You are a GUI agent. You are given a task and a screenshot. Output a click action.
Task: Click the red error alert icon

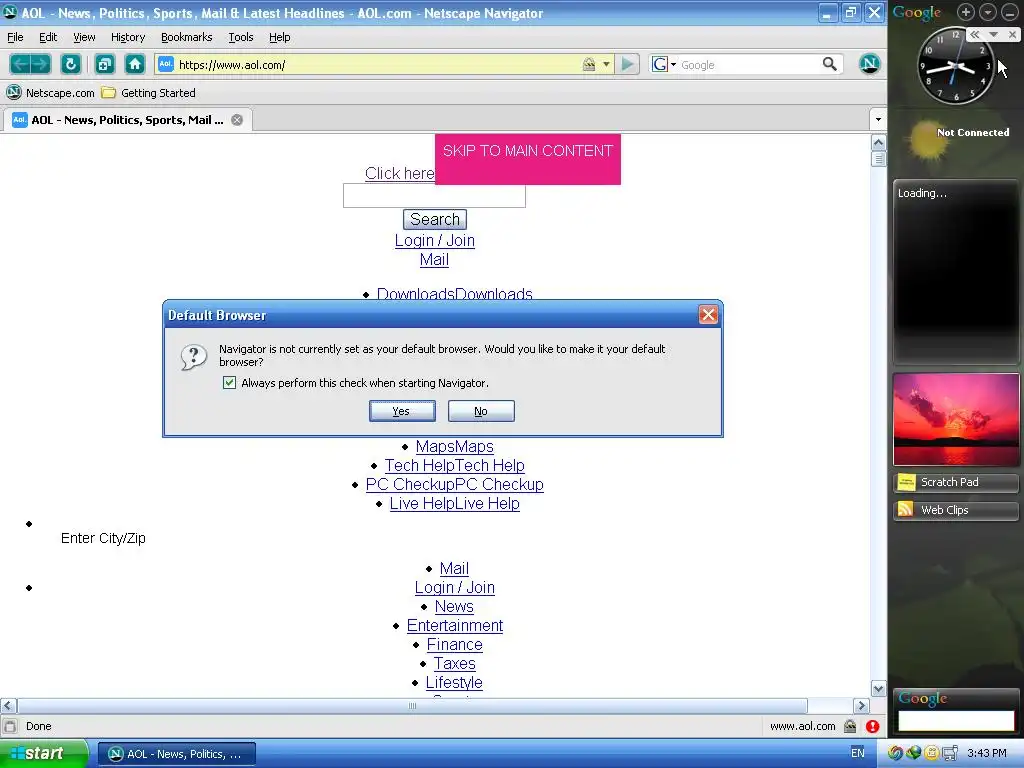tap(872, 726)
